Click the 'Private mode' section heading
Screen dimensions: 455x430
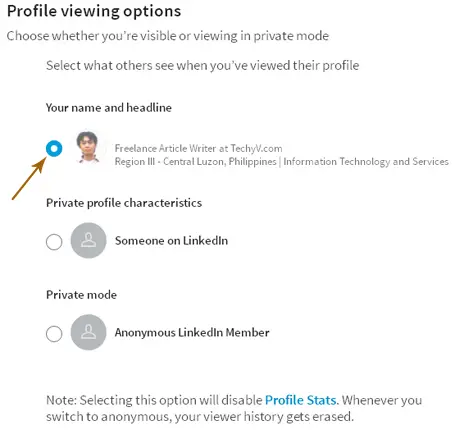click(81, 295)
